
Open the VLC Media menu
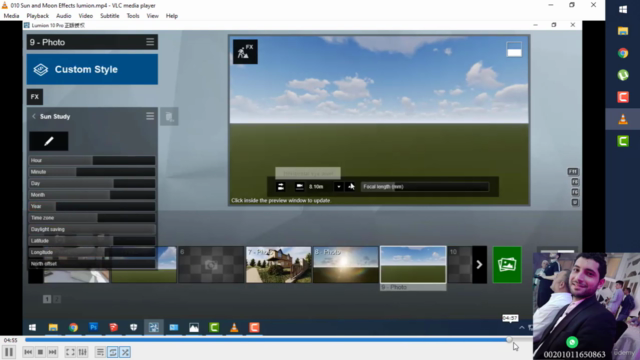(11, 16)
